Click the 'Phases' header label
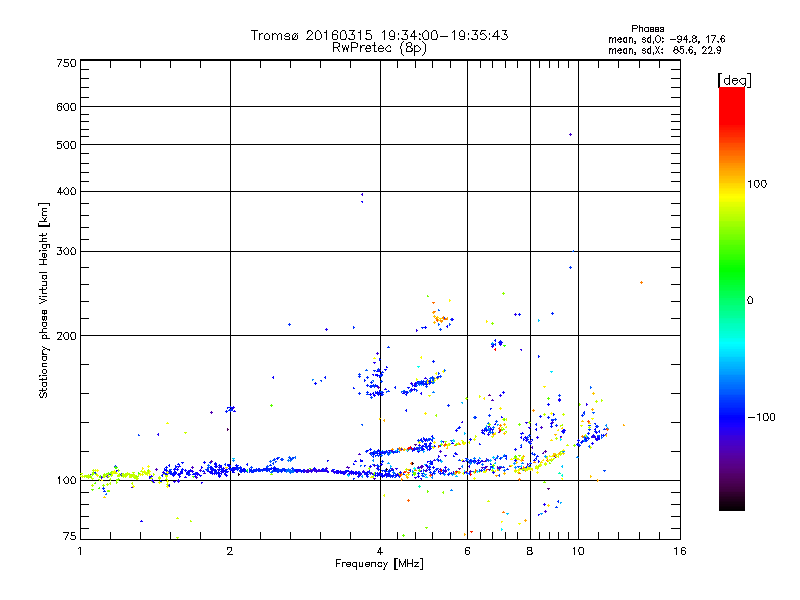 point(647,29)
